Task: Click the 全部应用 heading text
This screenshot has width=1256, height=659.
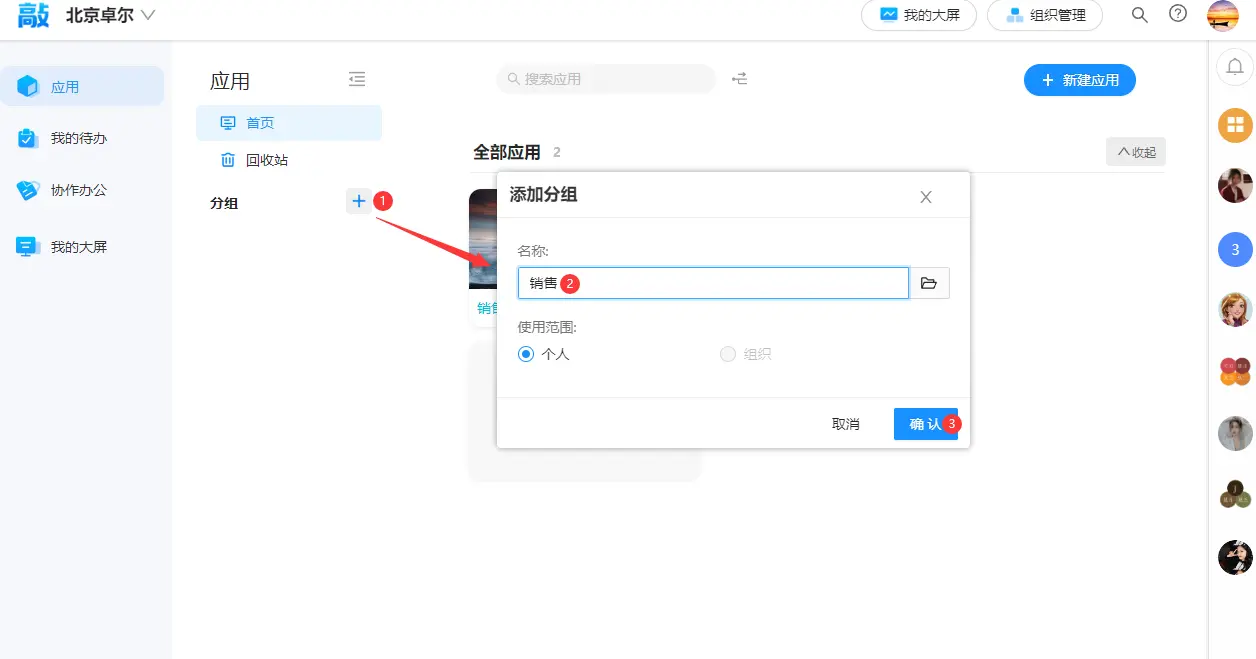Action: pos(507,152)
